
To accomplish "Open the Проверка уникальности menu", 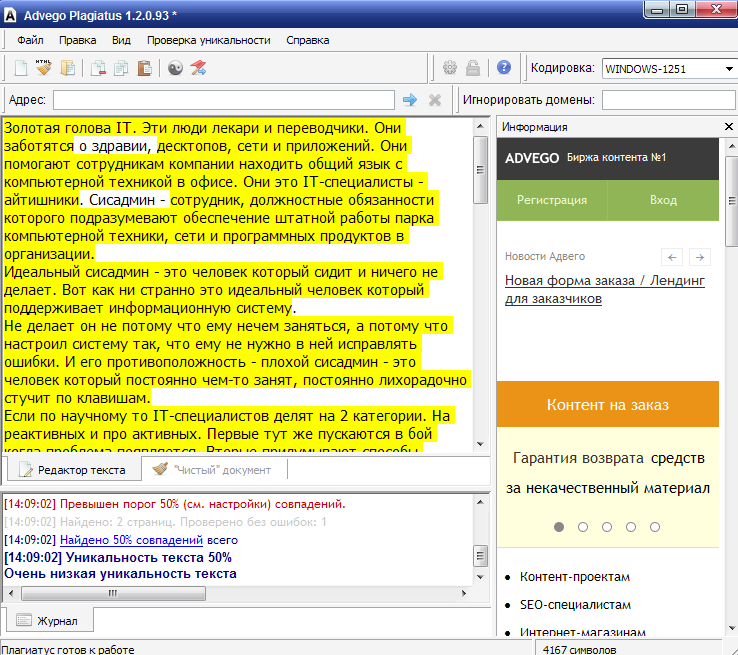I will [x=208, y=40].
